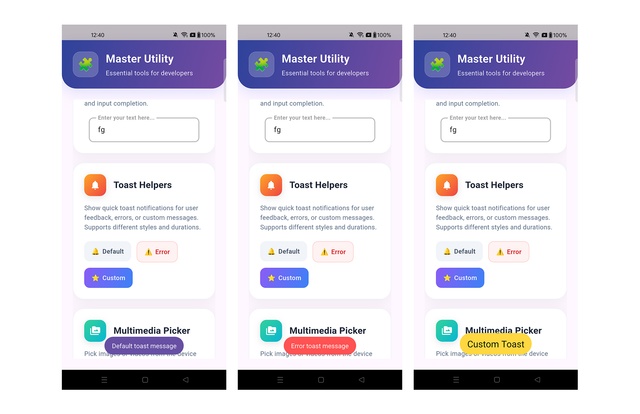The height and width of the screenshot is (414, 640).
Task: Tap the puzzle app icon in the right phone header
Action: (437, 64)
